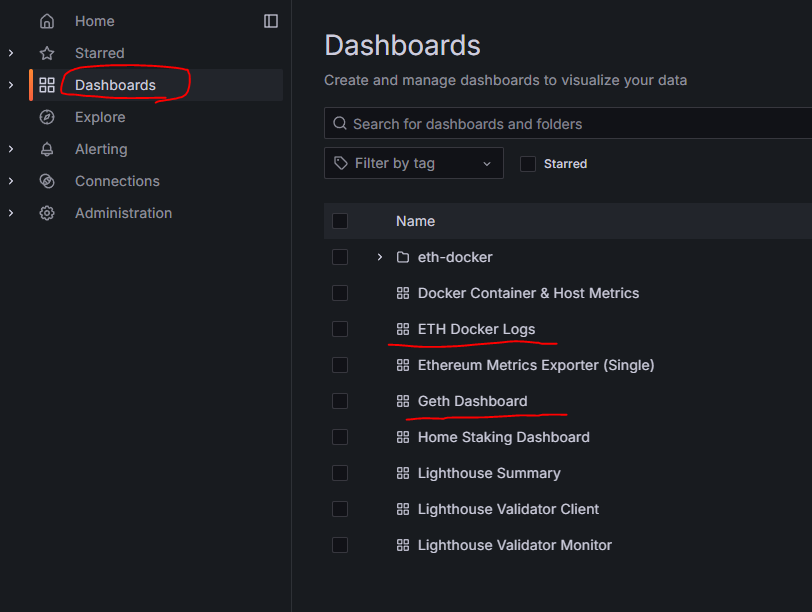Click the dashboard icon beside Home Staking Dashboard
812x612 pixels.
[403, 437]
